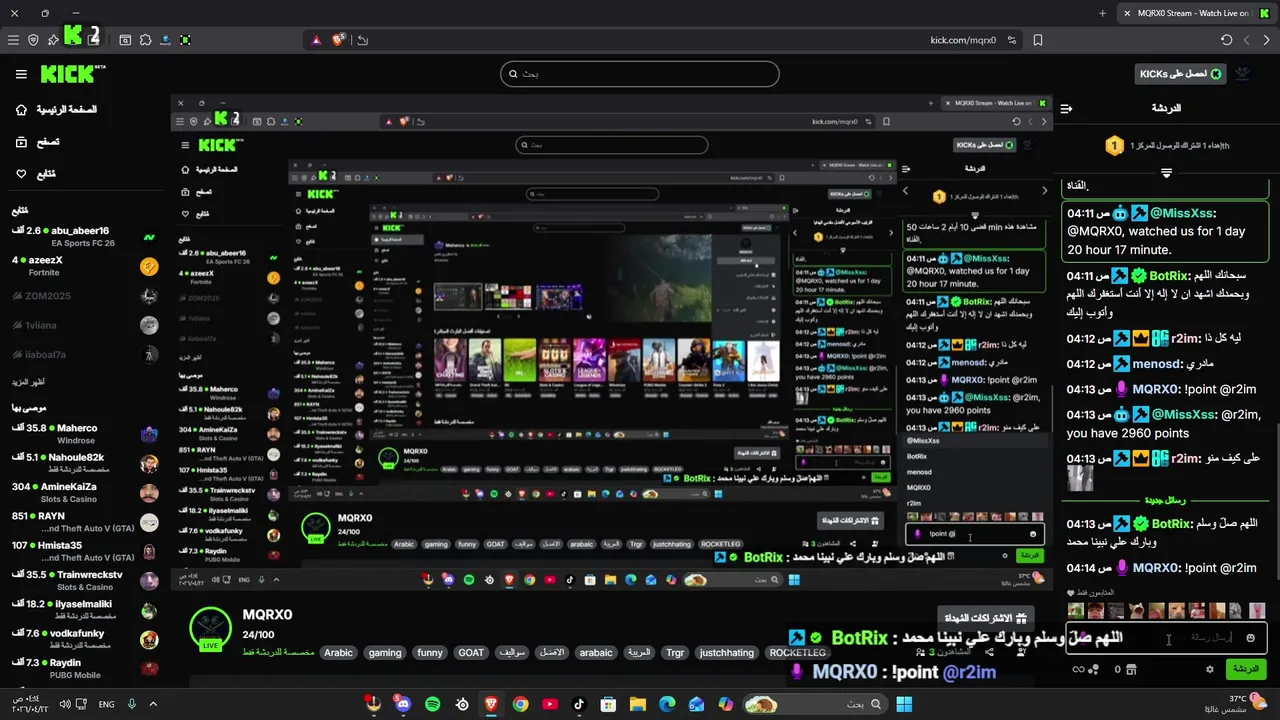
Task: Click the احصل على KICKs button
Action: click(1181, 74)
